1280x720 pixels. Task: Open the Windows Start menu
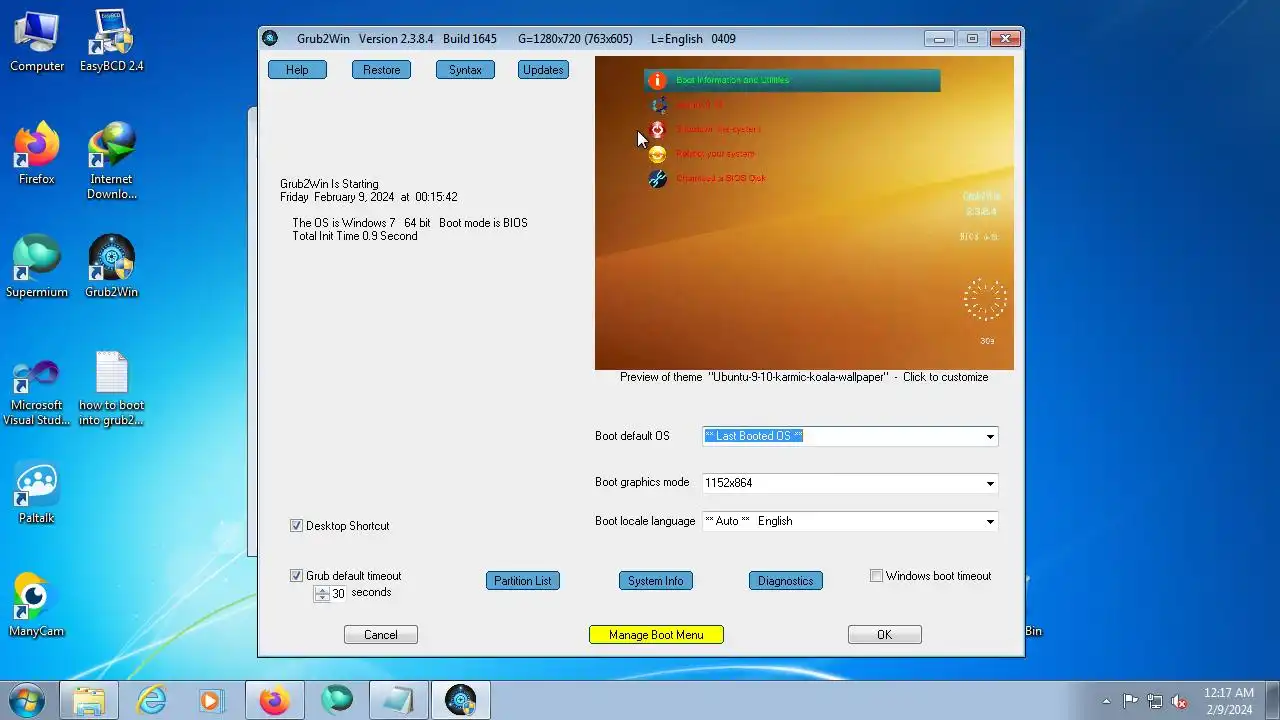27,700
